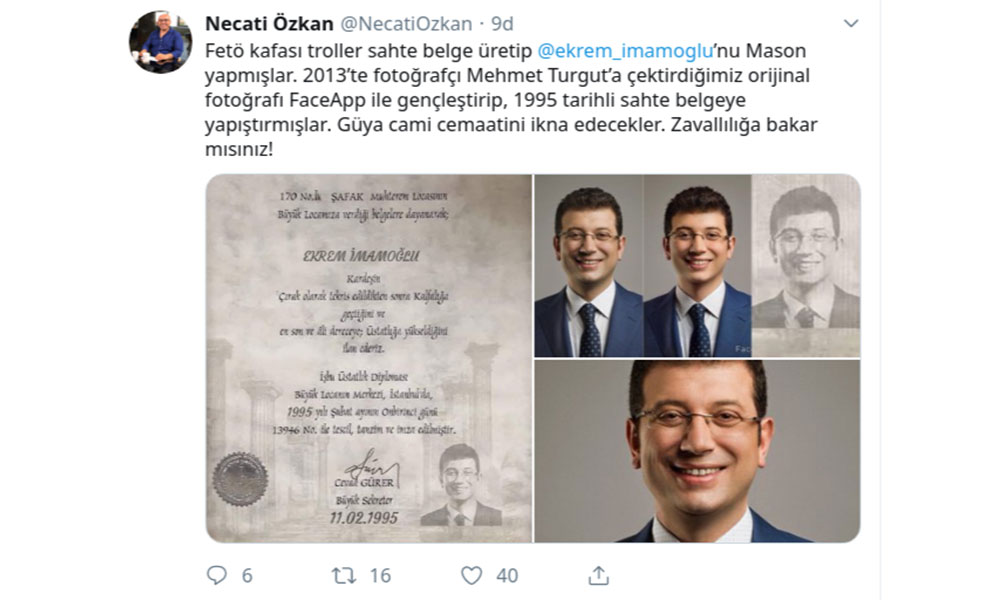Screen dimensions: 1000x600
Task: Select the round seal on the certificate
Action: [240, 479]
